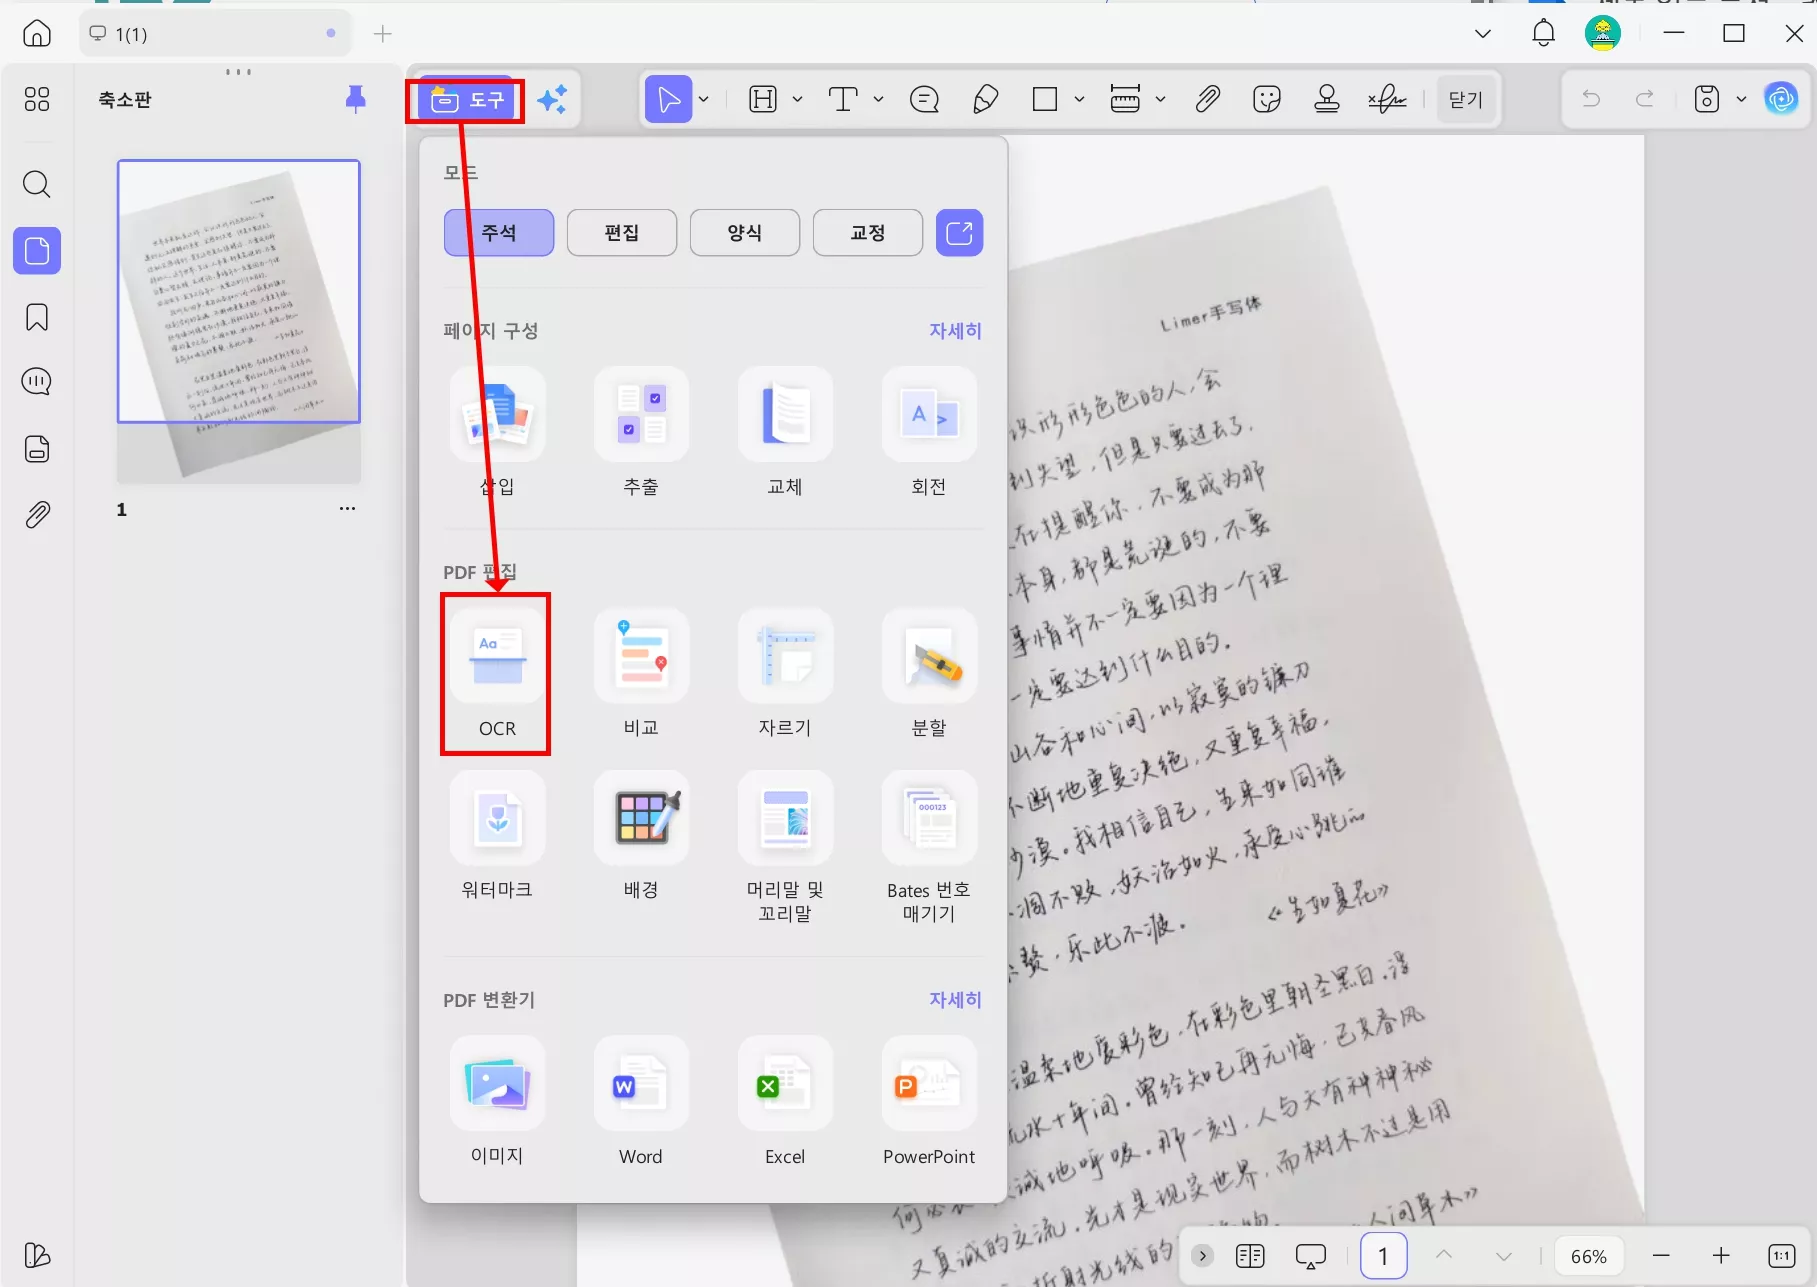Viewport: 1817px width, 1287px height.
Task: Expand the measure tool dropdown arrow
Action: [1160, 99]
